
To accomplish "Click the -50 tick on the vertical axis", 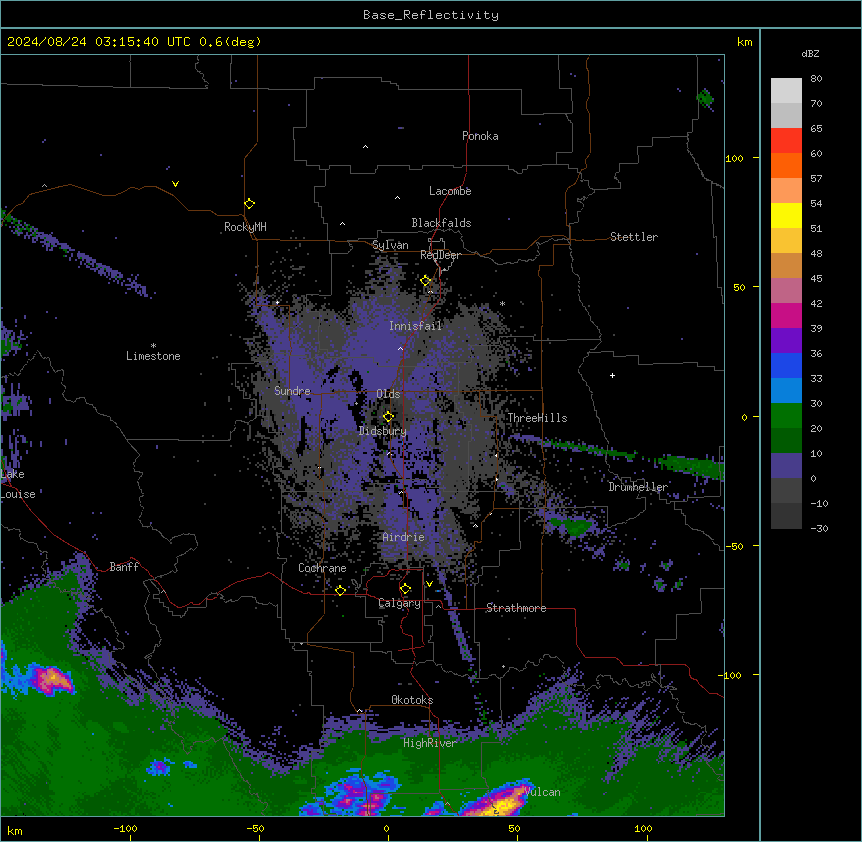I will tap(734, 546).
